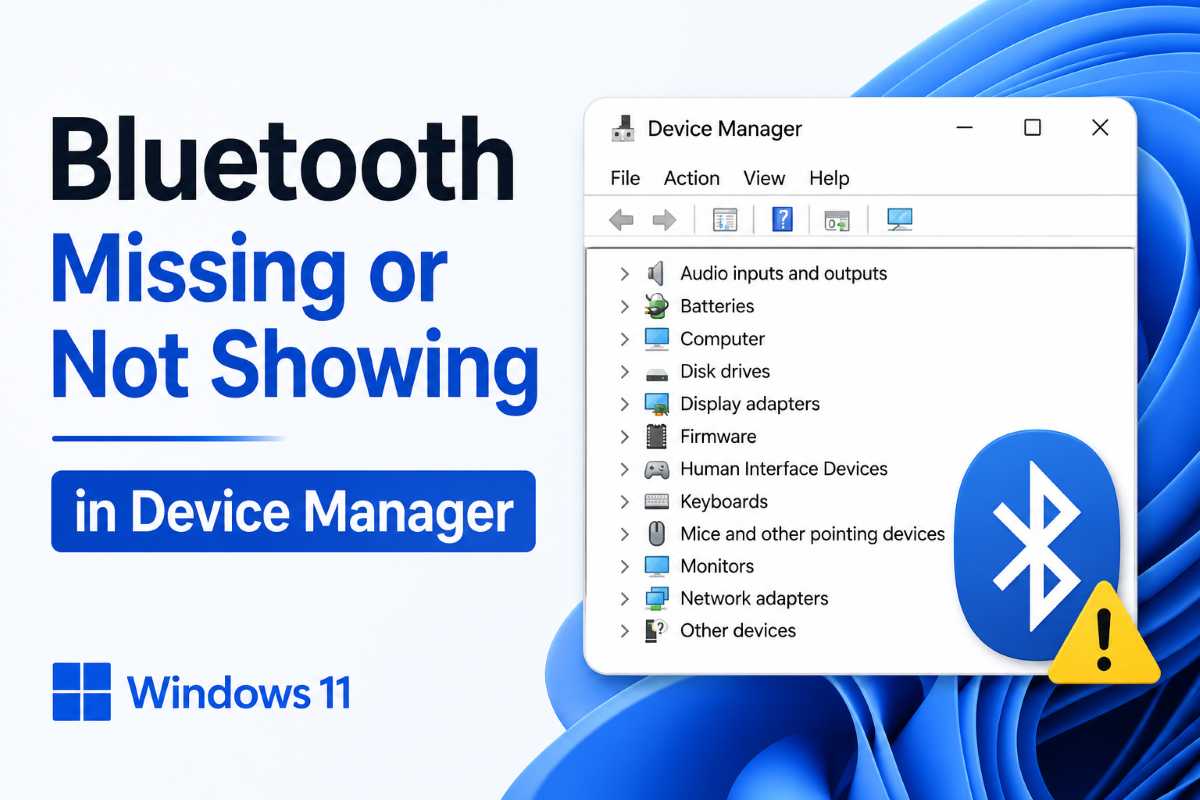This screenshot has width=1200, height=800.
Task: Click the Network adapters icon
Action: coord(656,598)
